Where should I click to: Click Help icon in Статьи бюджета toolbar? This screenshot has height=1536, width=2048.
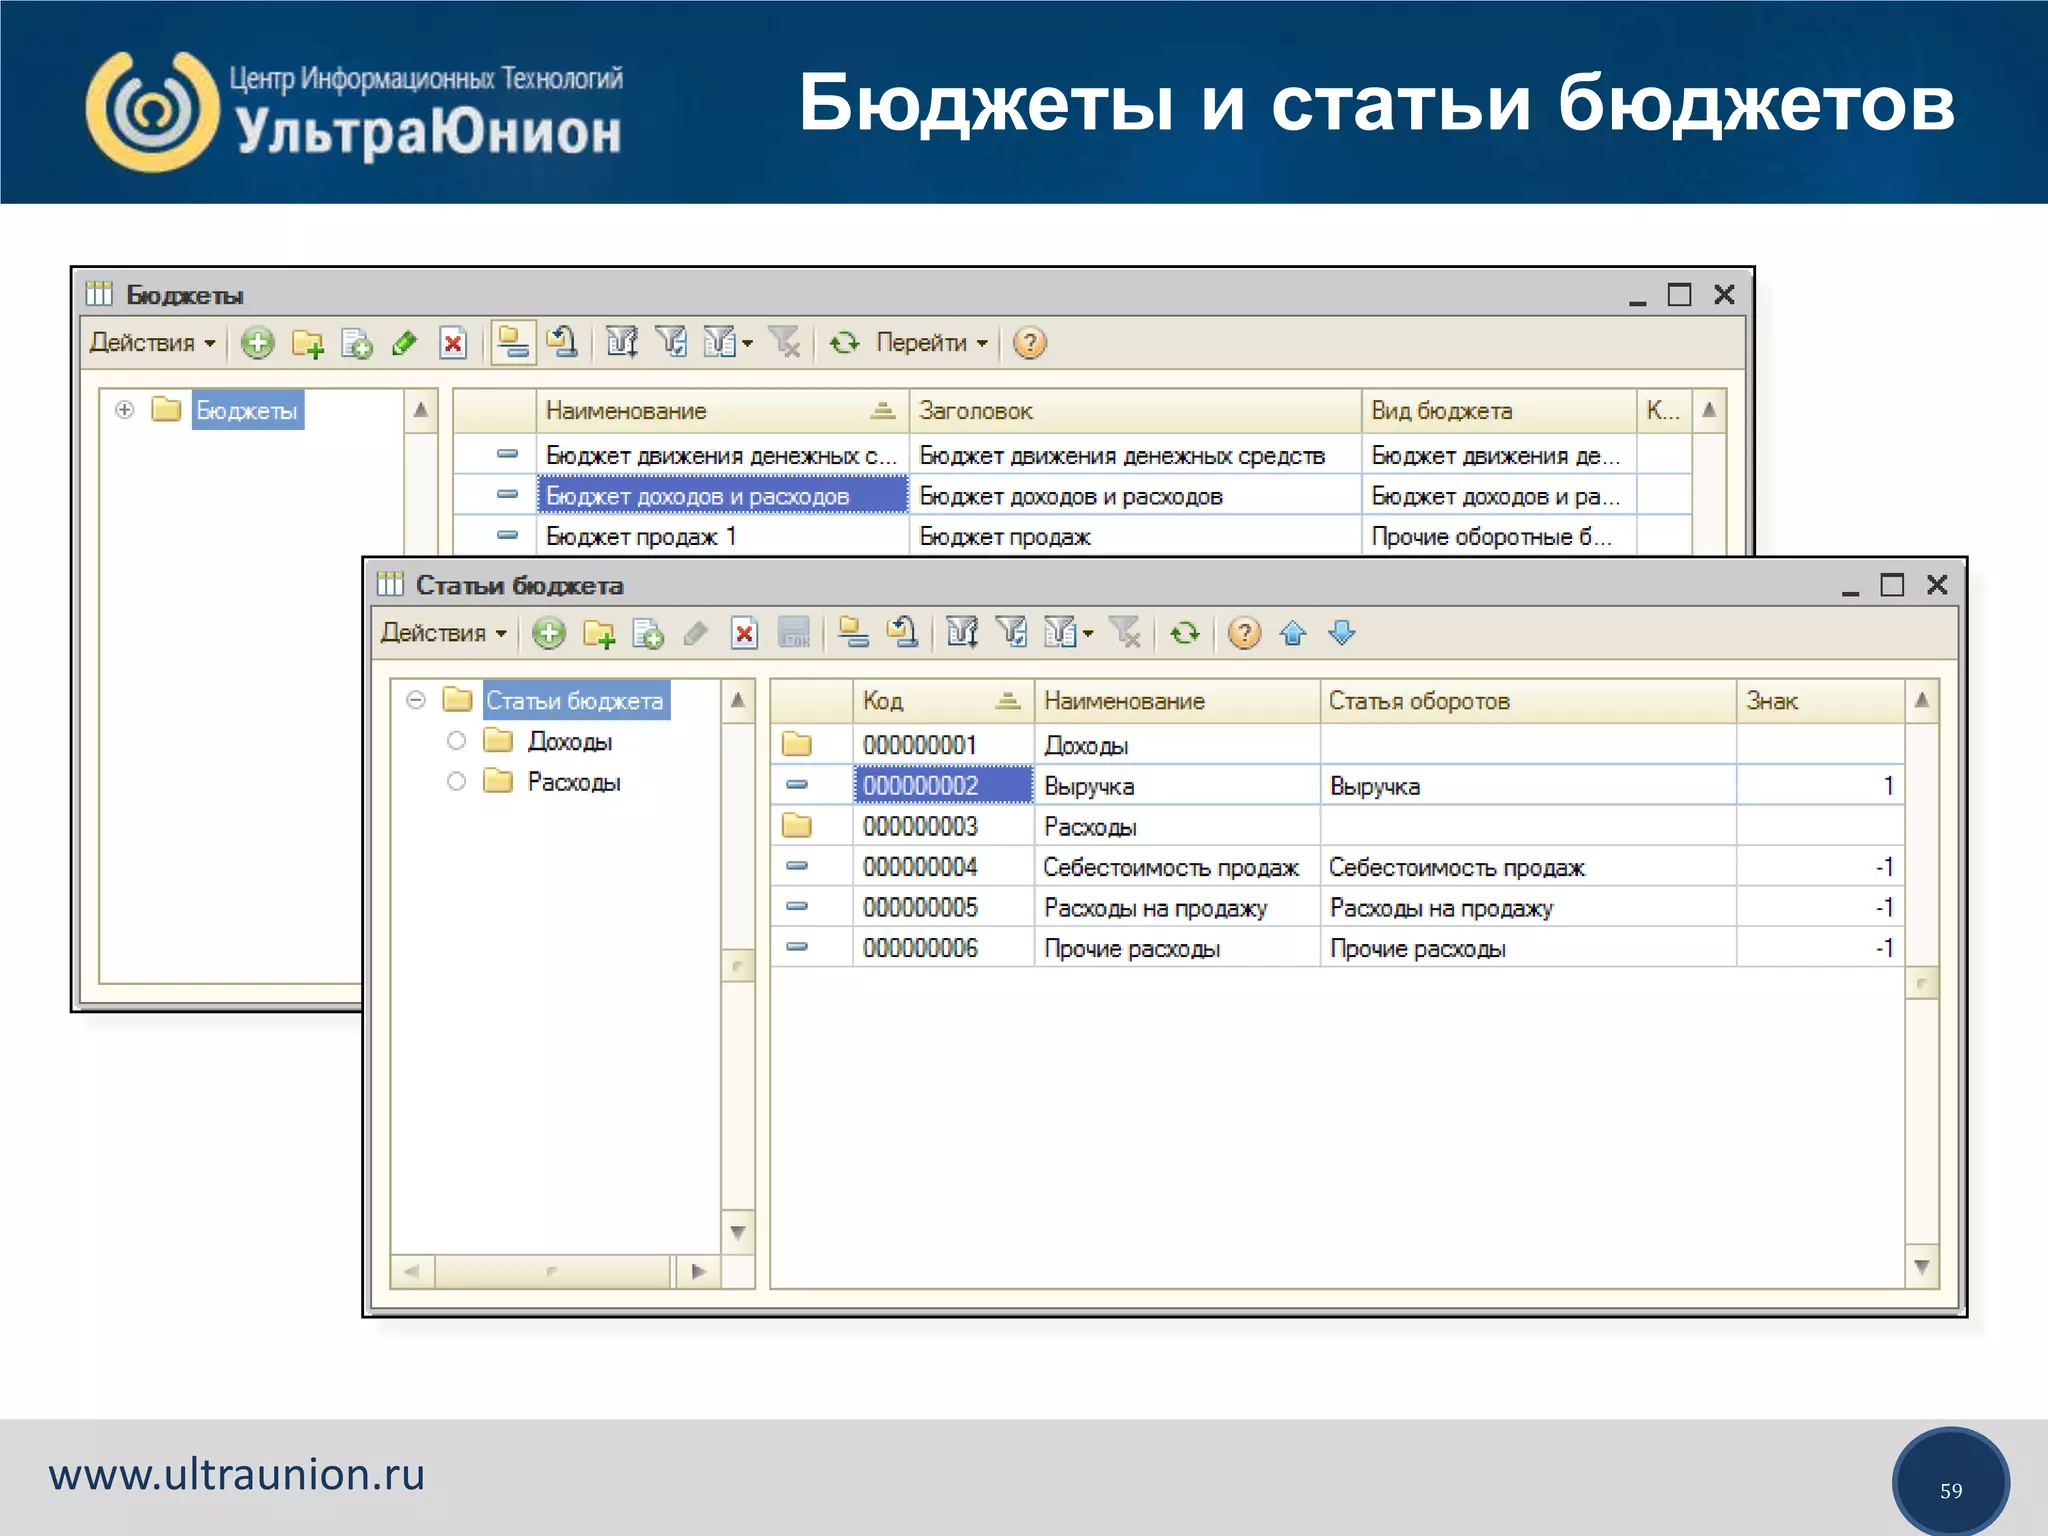click(1244, 633)
